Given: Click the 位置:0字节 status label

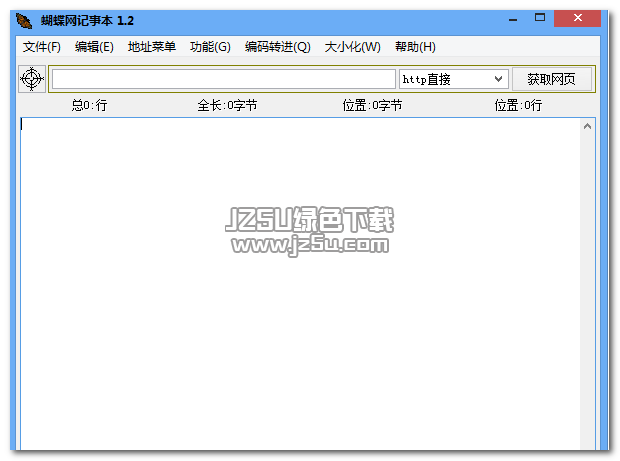Looking at the screenshot, I should pos(372,105).
